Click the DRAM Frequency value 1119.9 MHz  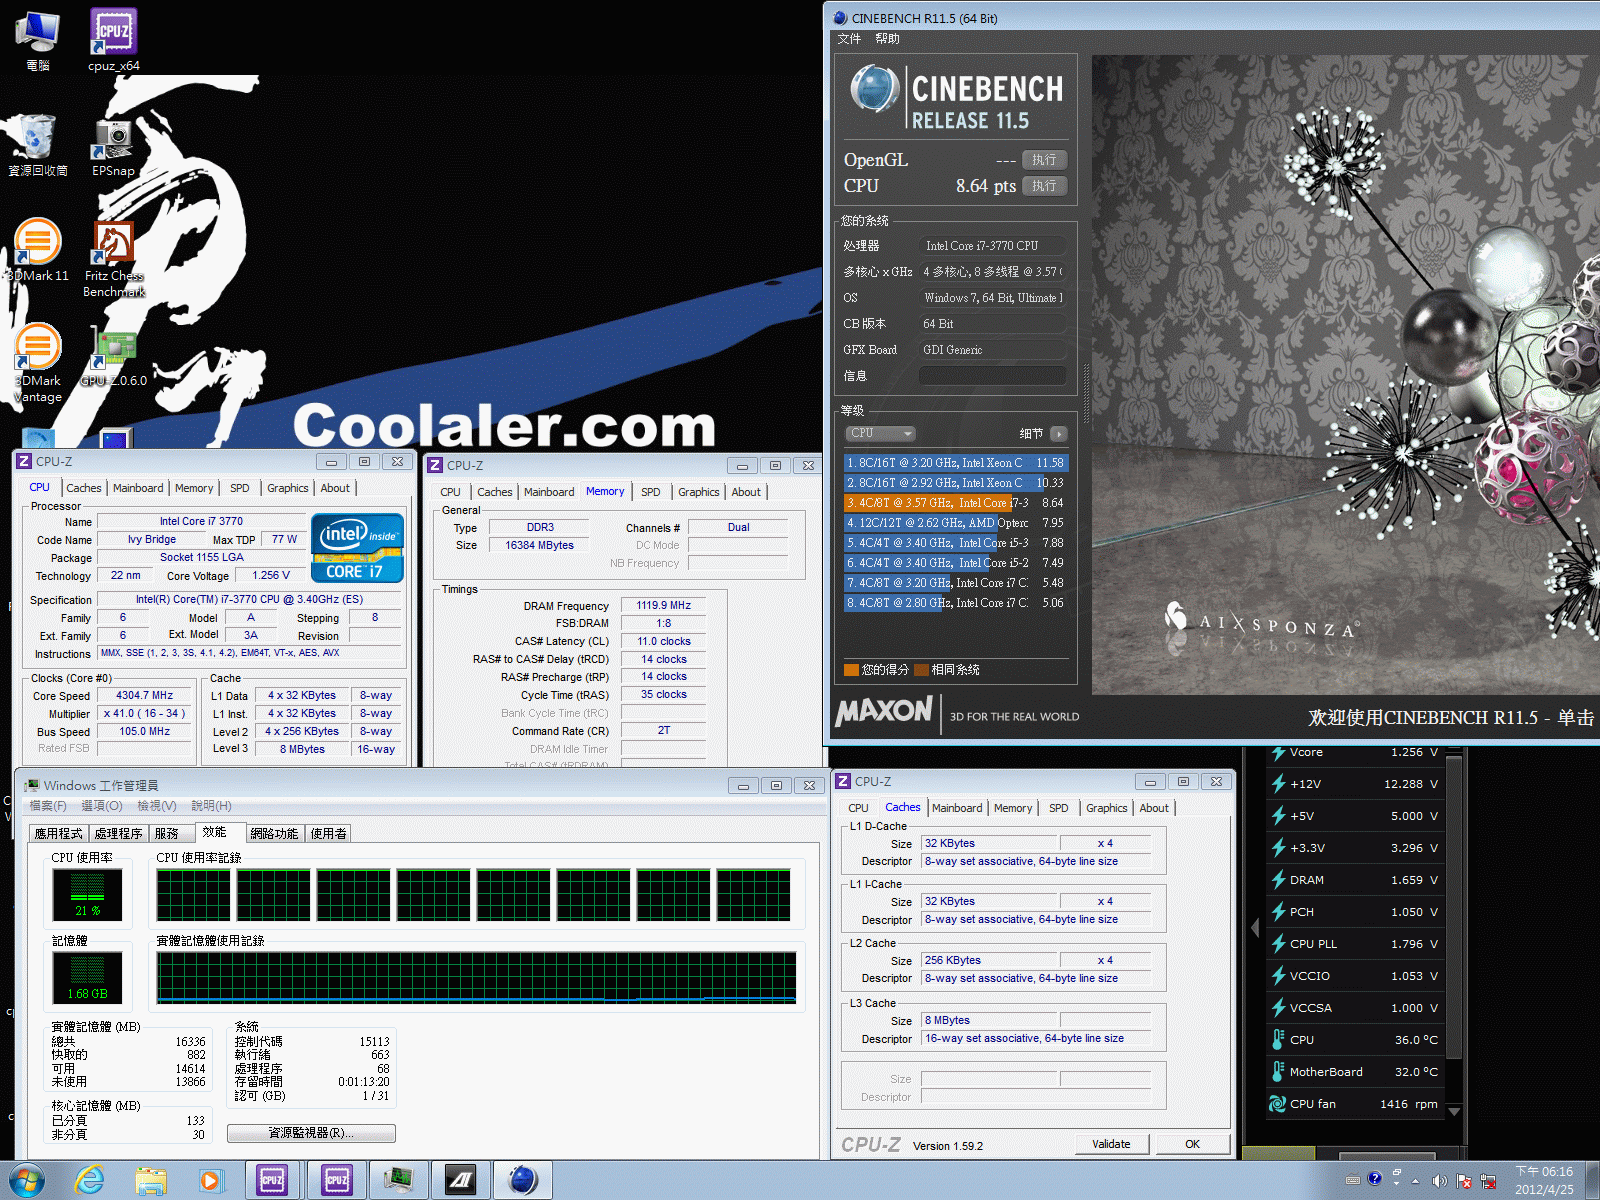(664, 605)
